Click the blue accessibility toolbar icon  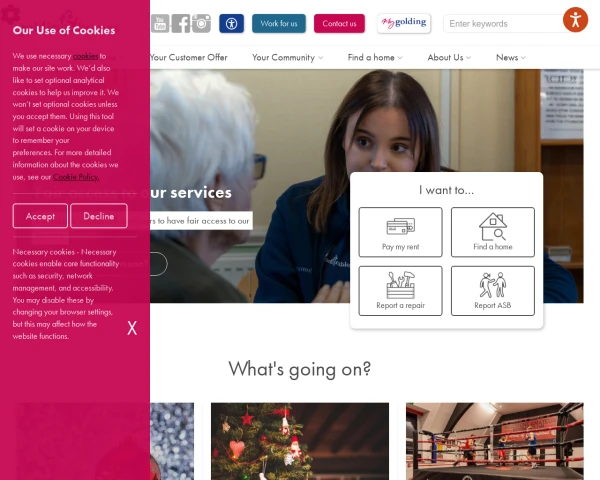[x=231, y=24]
